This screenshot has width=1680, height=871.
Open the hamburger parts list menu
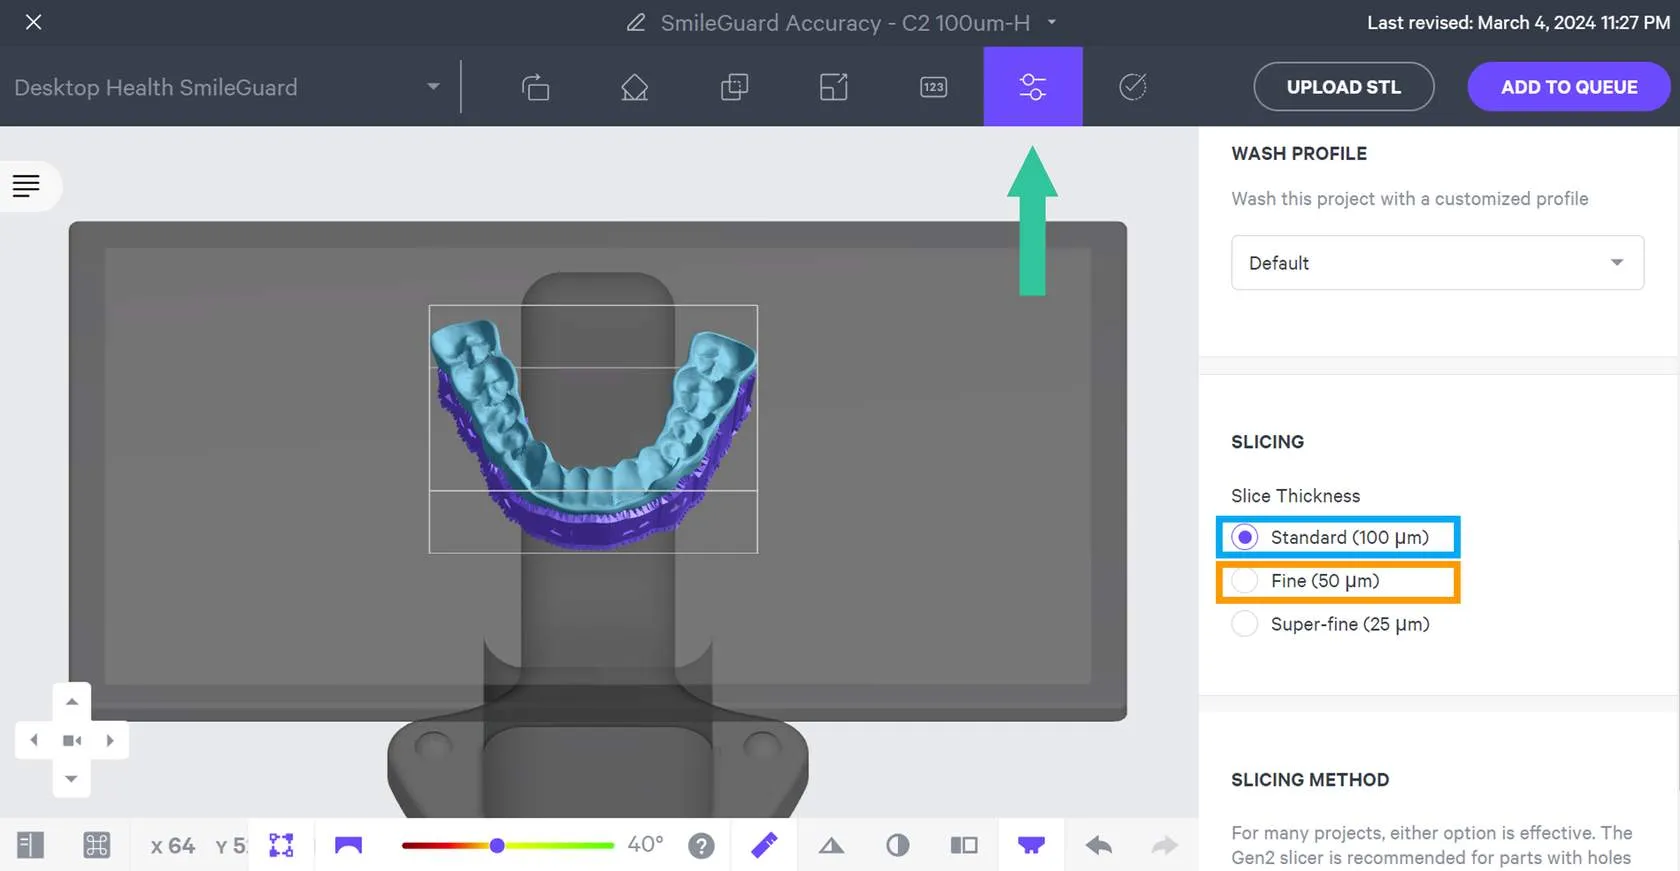coord(26,185)
